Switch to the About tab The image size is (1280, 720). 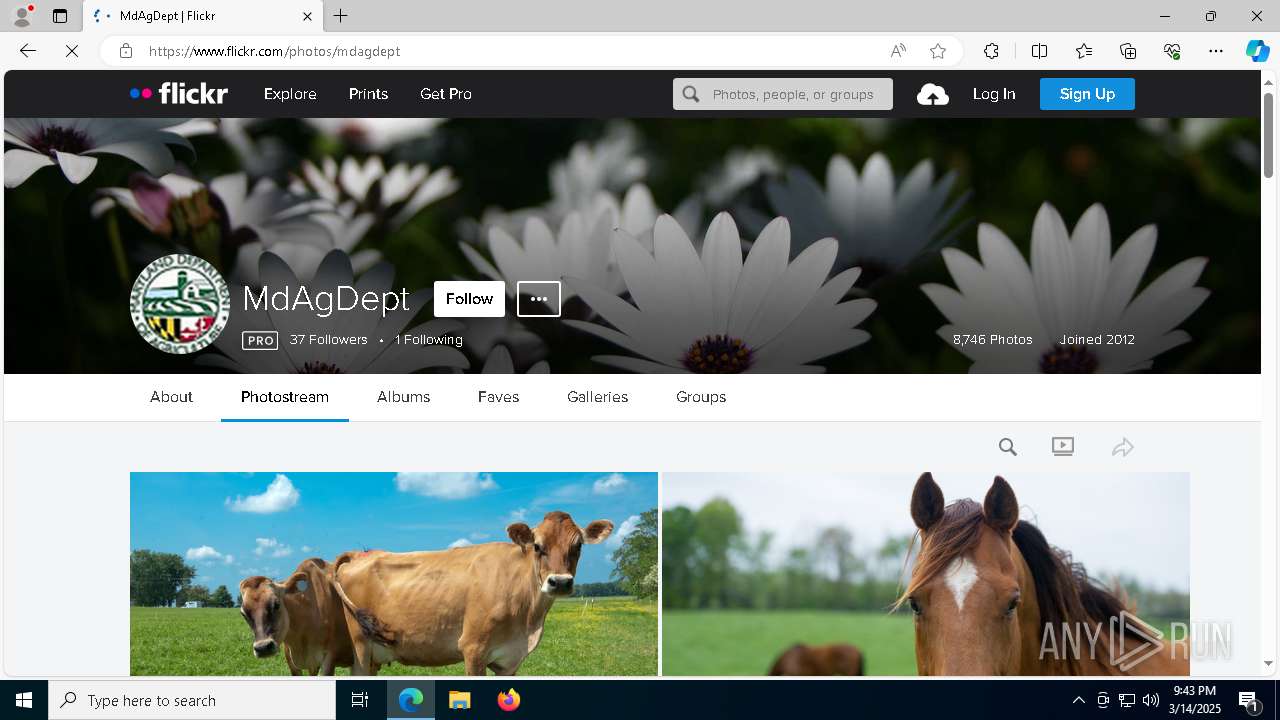pos(171,397)
